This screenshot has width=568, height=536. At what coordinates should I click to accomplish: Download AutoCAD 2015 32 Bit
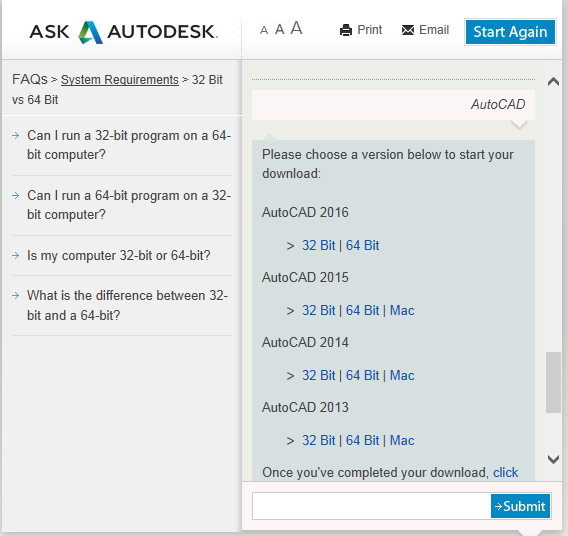(319, 311)
